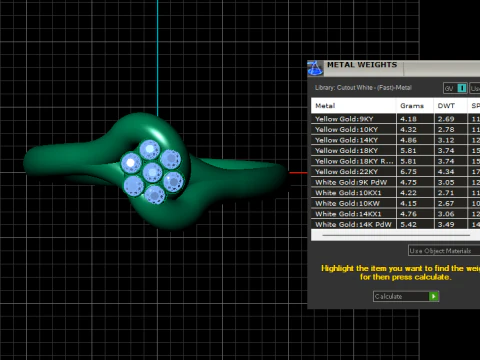The width and height of the screenshot is (480, 360).
Task: Toggle the GV cyan indicator switch
Action: click(x=462, y=88)
